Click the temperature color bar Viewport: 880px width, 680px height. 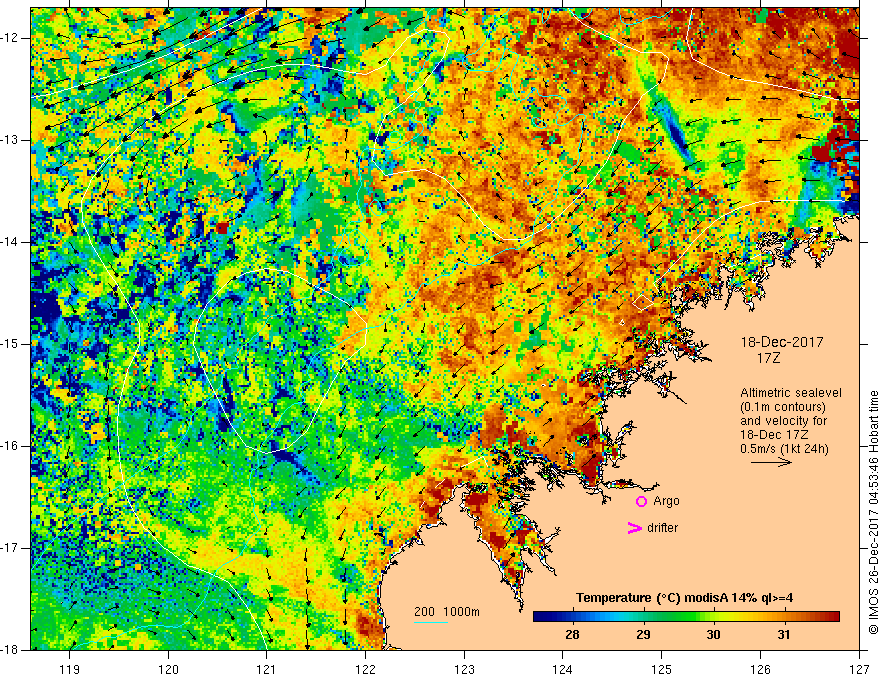(686, 617)
